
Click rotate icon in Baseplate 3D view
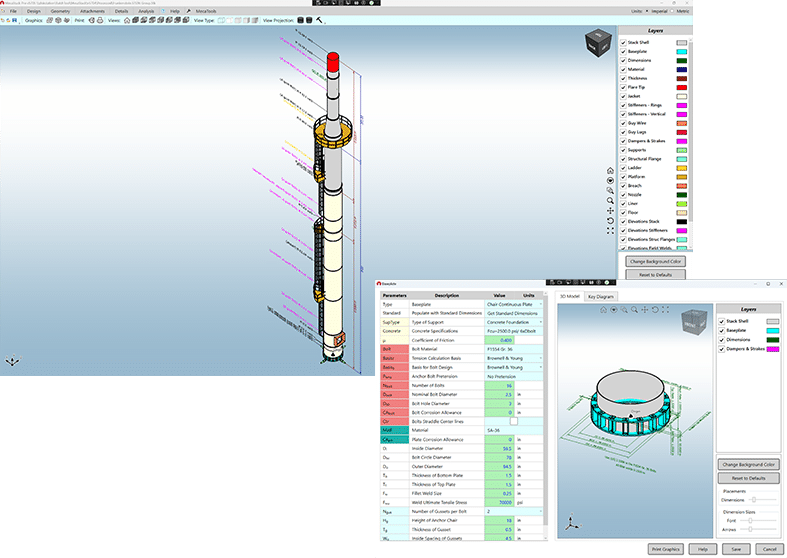[655, 310]
